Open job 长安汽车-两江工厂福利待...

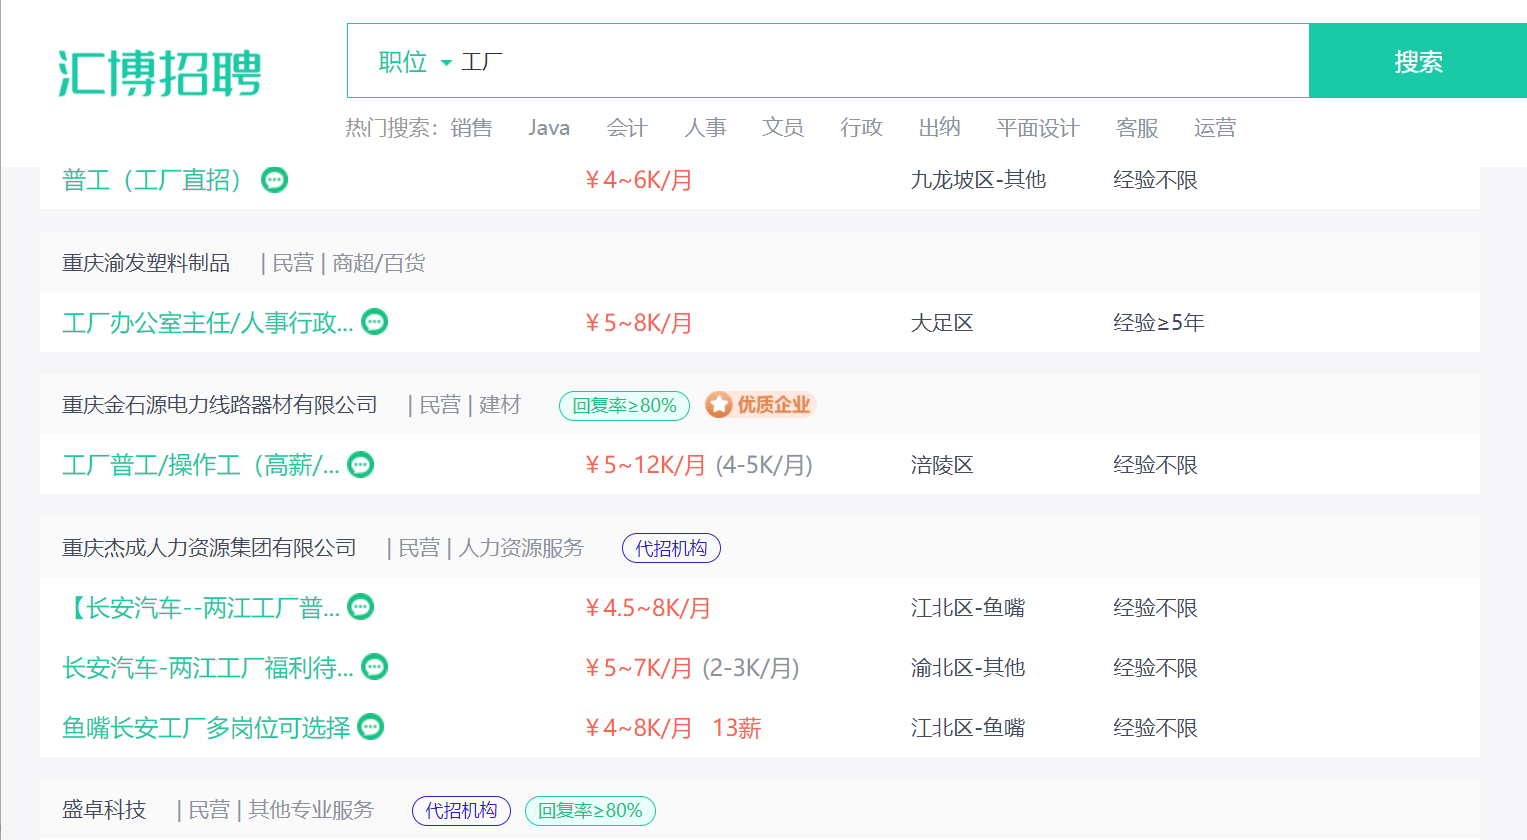tap(207, 668)
